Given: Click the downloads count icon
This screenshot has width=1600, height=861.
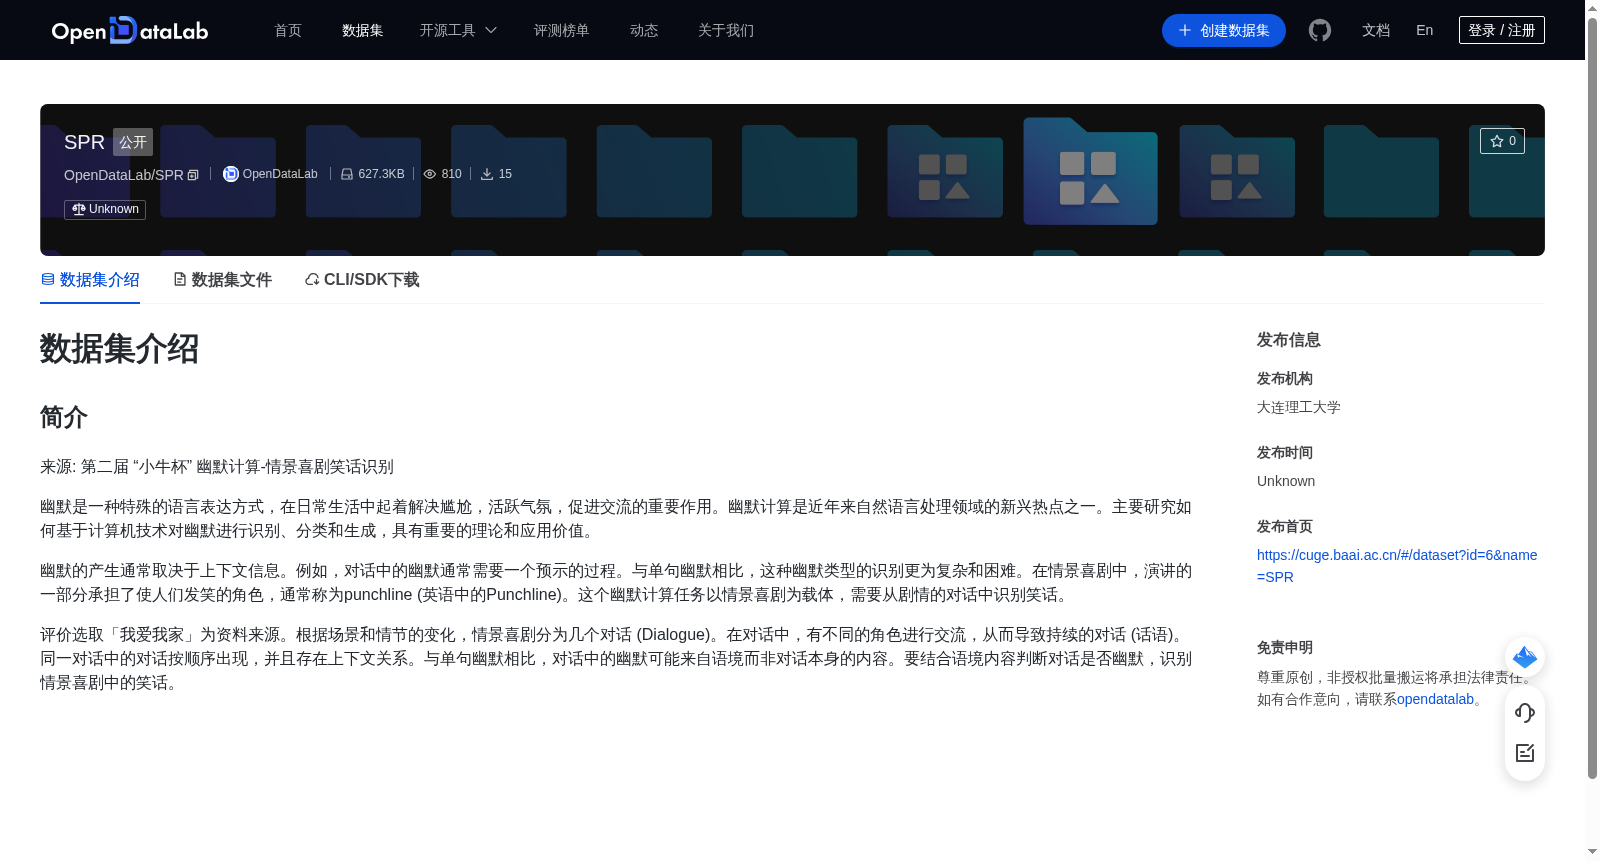Looking at the screenshot, I should (x=487, y=174).
